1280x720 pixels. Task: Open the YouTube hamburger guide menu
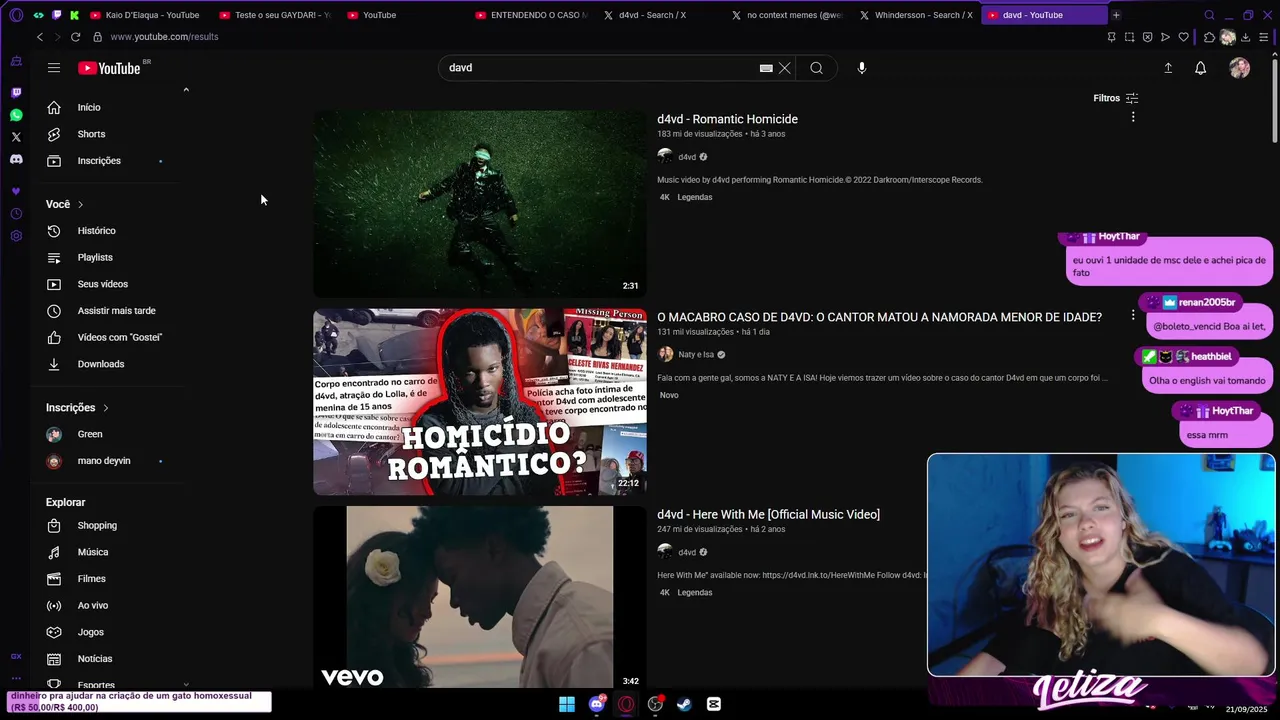(x=54, y=68)
